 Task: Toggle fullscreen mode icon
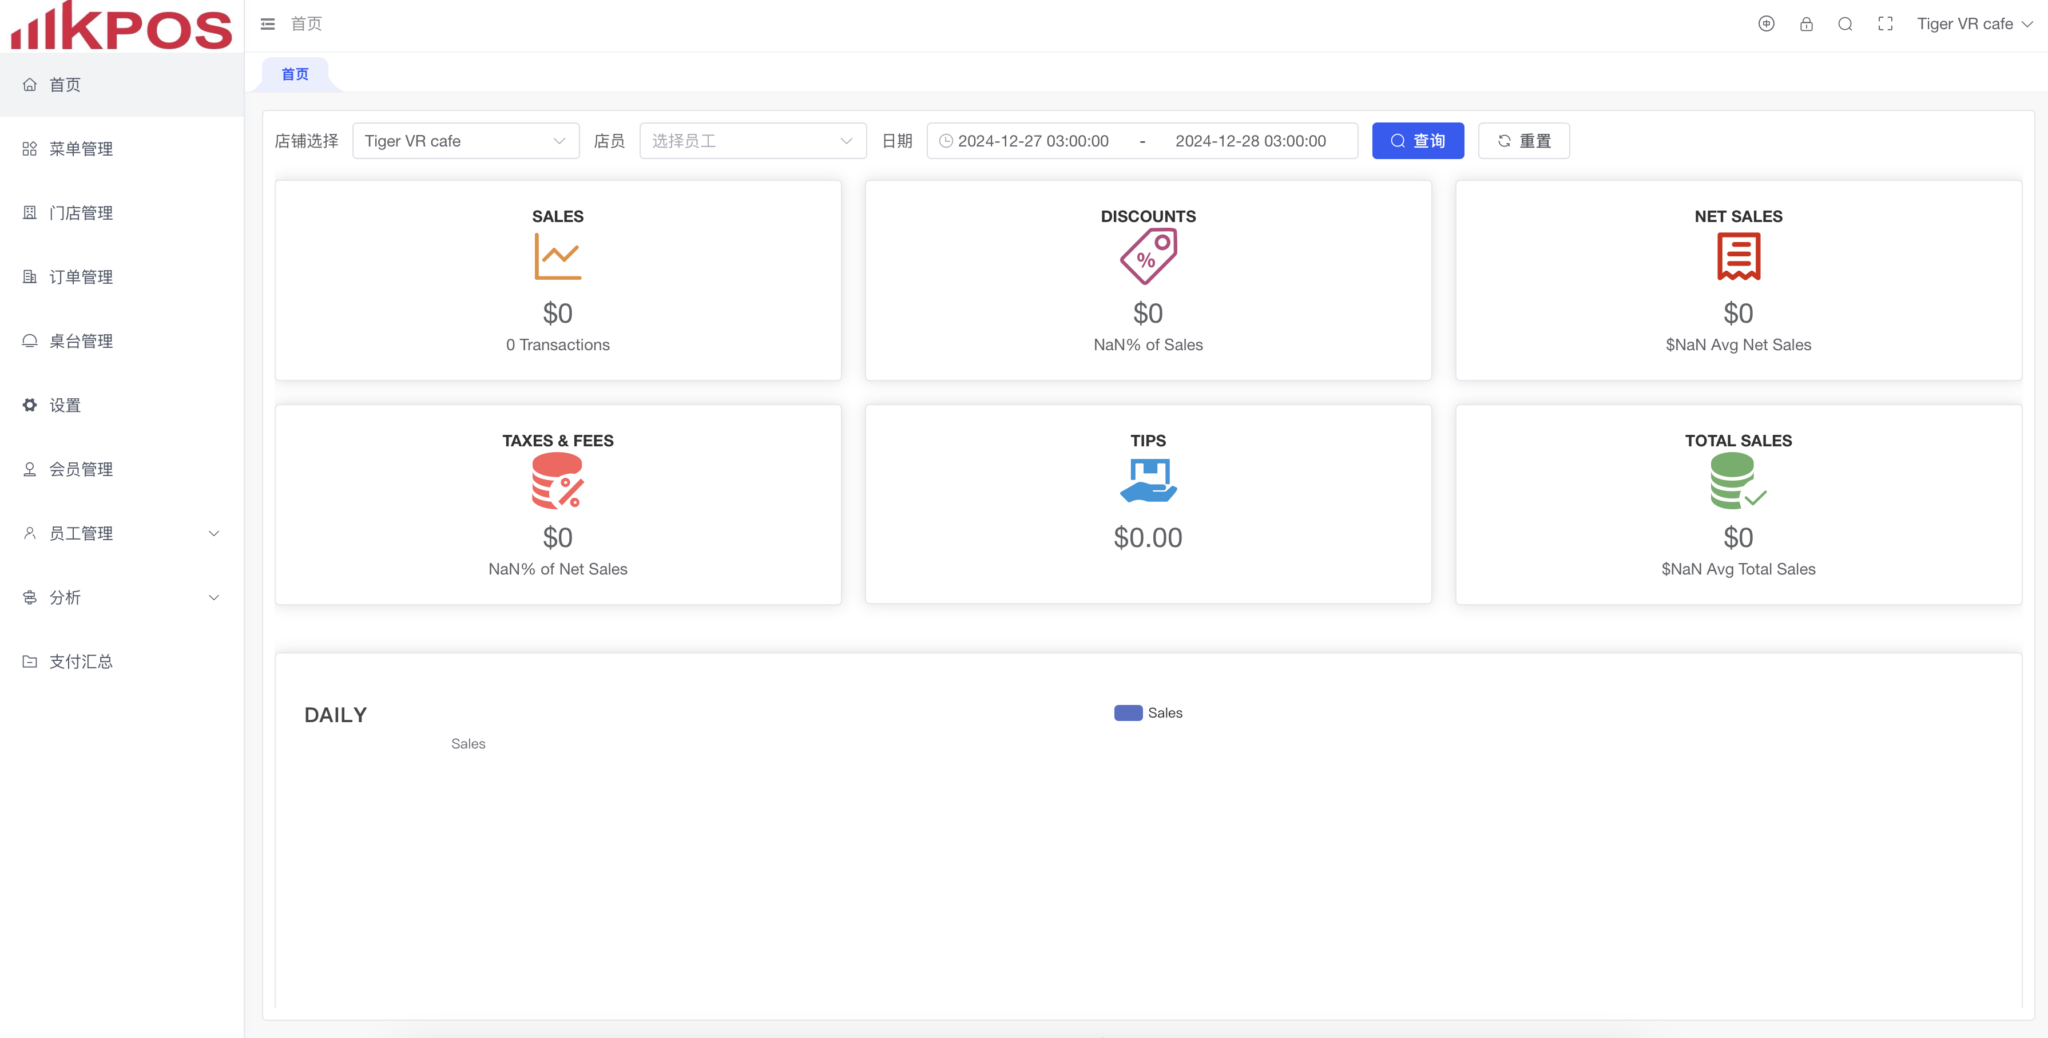tap(1885, 24)
